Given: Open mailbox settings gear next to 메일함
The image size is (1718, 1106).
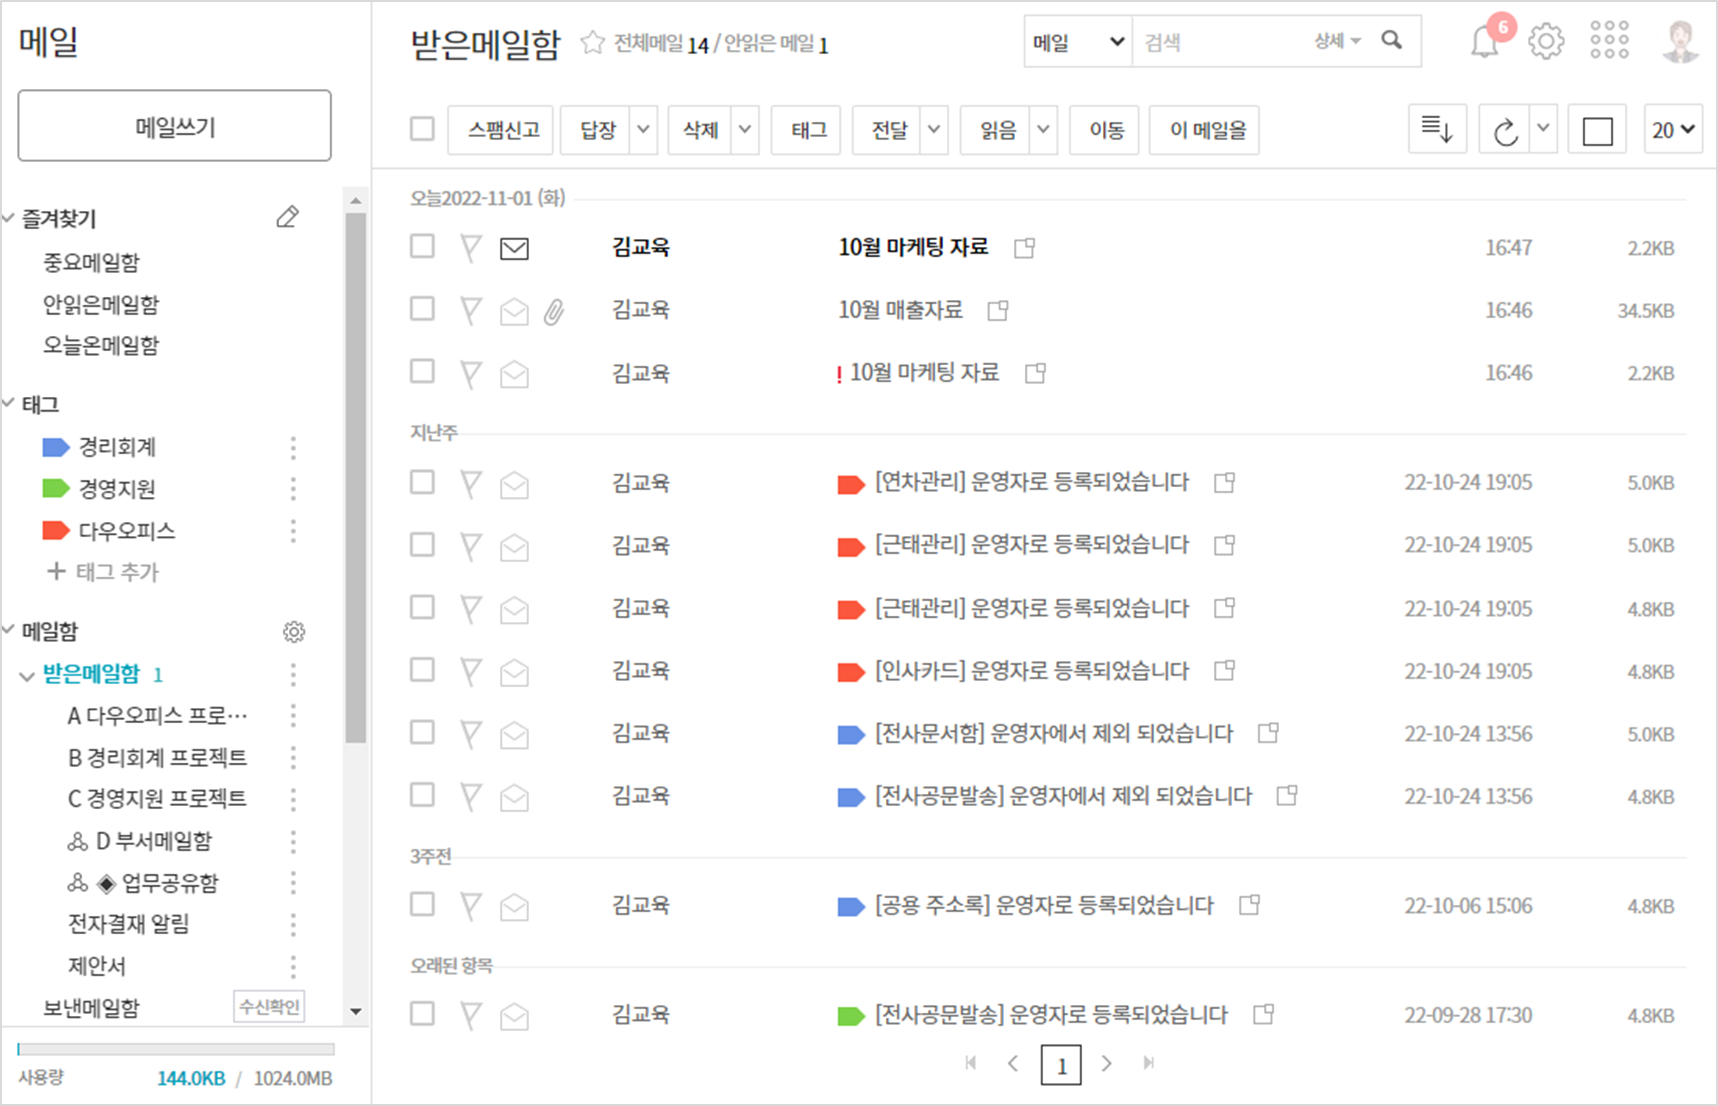Looking at the screenshot, I should (293, 631).
